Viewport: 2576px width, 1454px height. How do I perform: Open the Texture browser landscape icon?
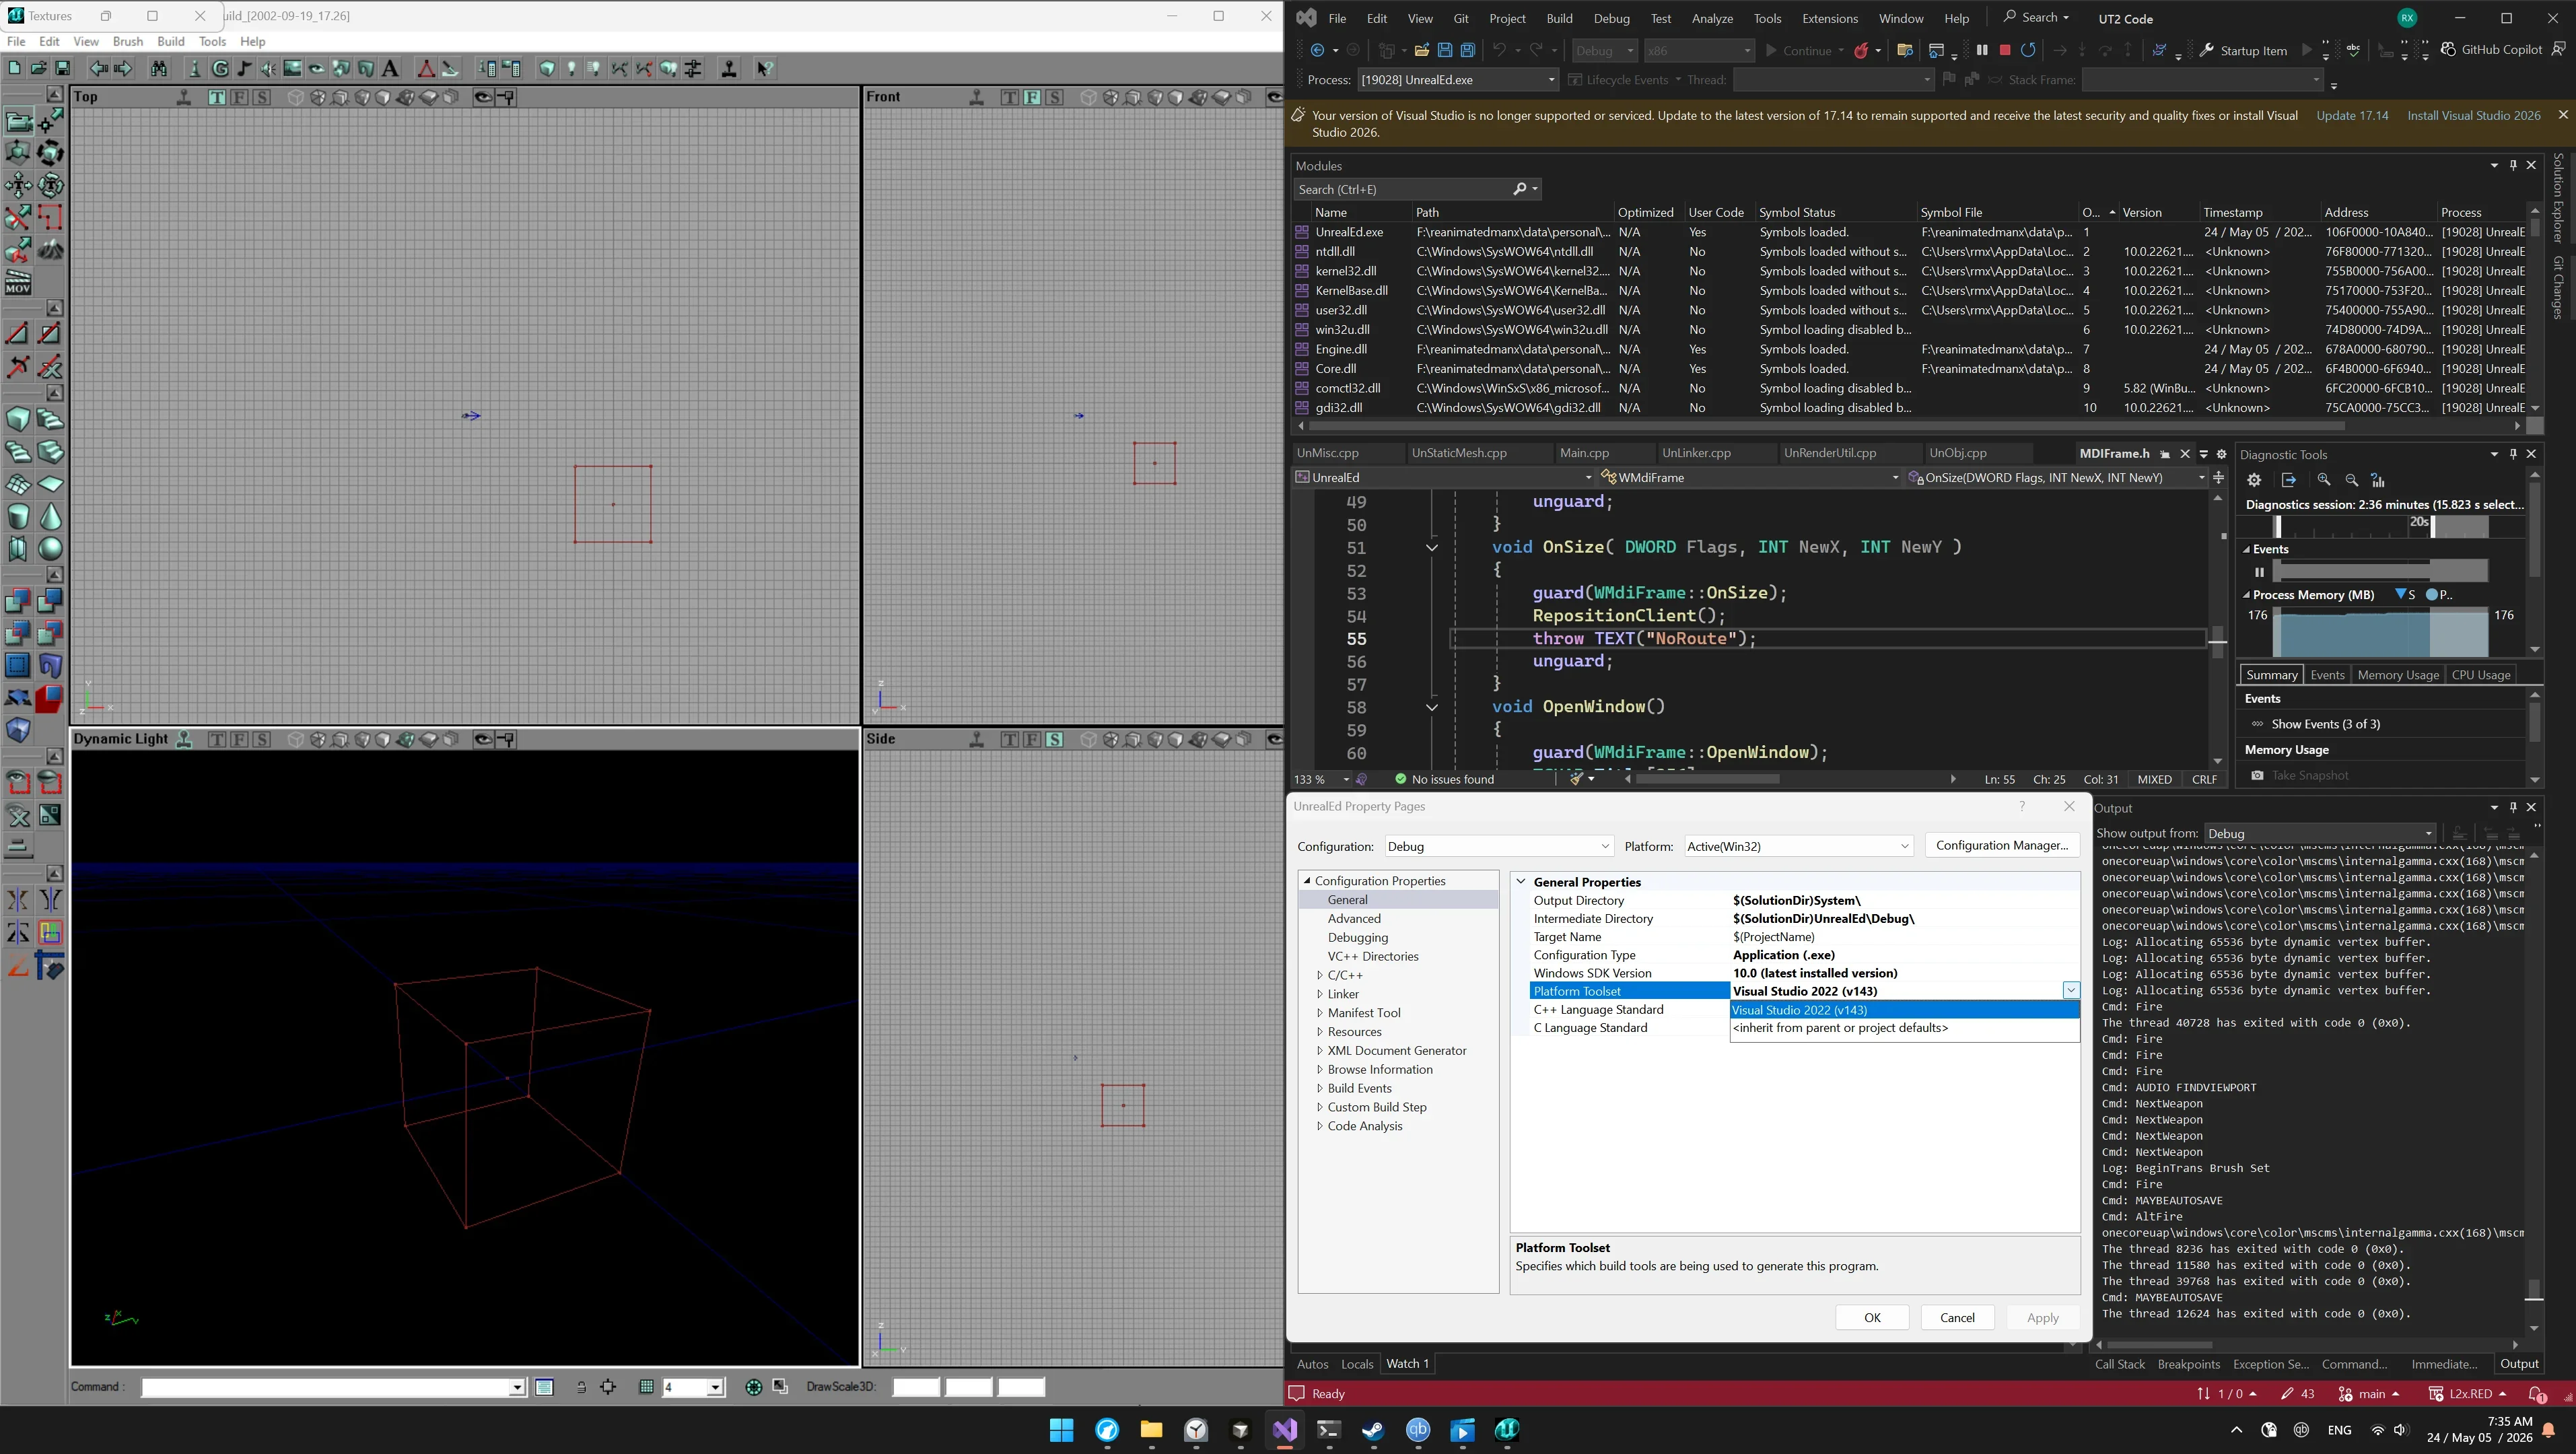click(293, 69)
